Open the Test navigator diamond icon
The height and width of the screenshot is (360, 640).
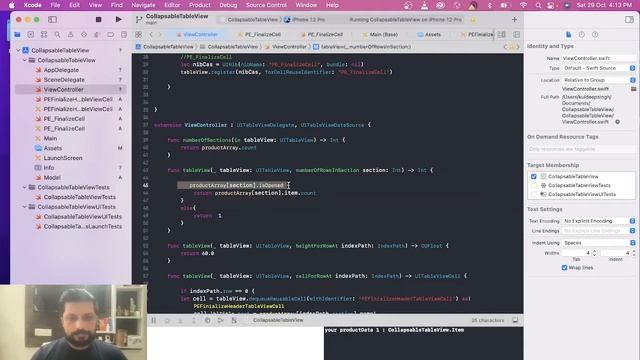coord(84,35)
